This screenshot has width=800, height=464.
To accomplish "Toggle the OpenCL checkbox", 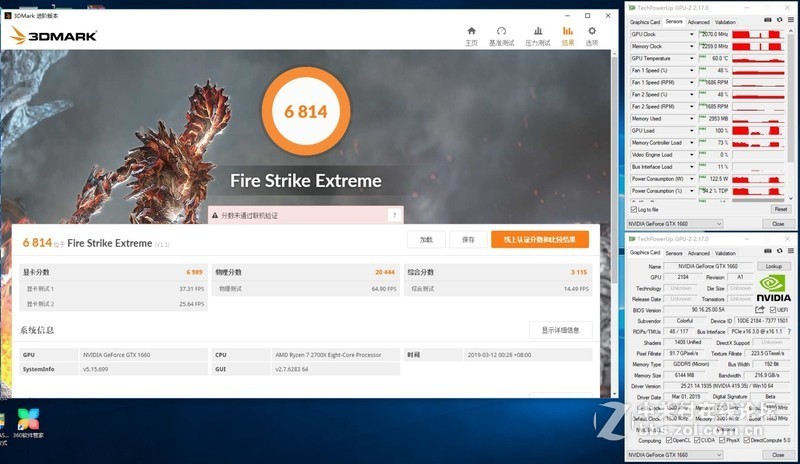I will 668,440.
